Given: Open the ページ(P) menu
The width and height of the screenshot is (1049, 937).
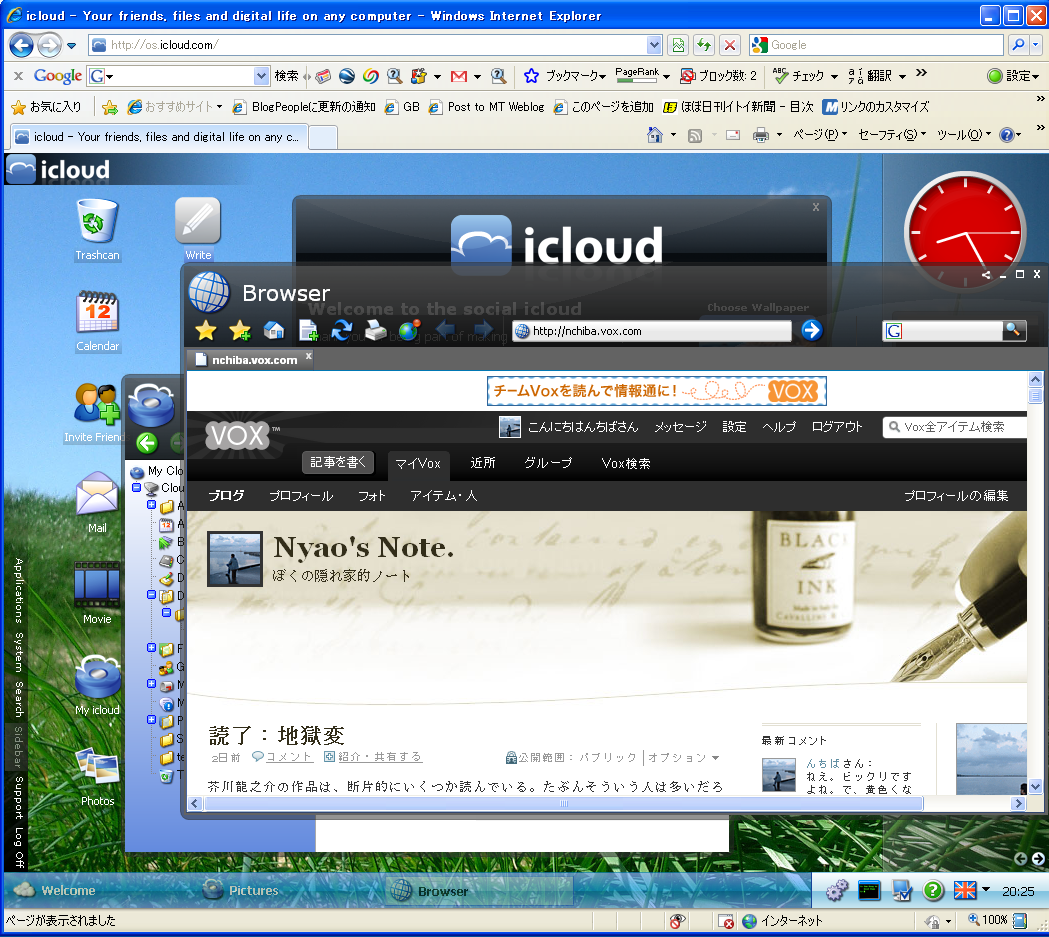Looking at the screenshot, I should [820, 135].
